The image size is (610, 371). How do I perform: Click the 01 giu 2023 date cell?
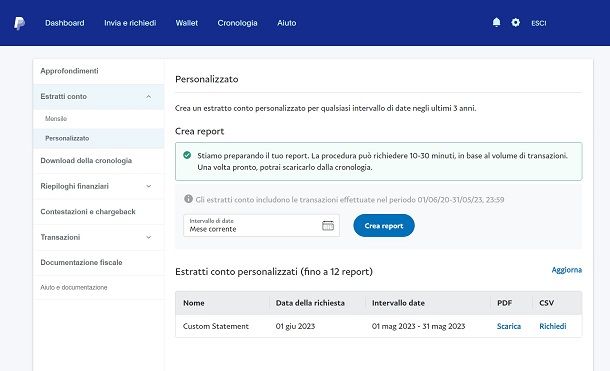click(x=295, y=326)
